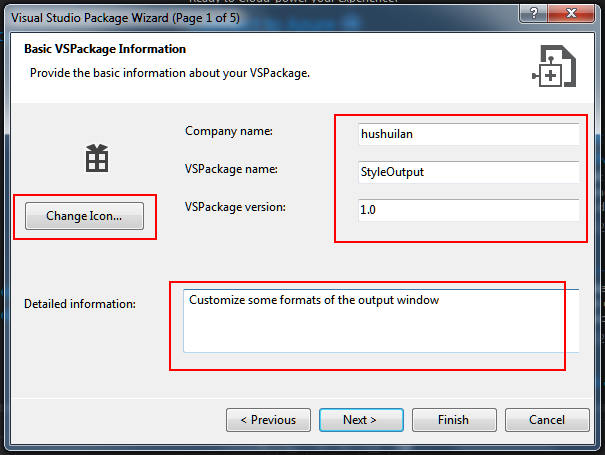Image resolution: width=605 pixels, height=455 pixels.
Task: Click into the VSPackage name field
Action: 468,172
